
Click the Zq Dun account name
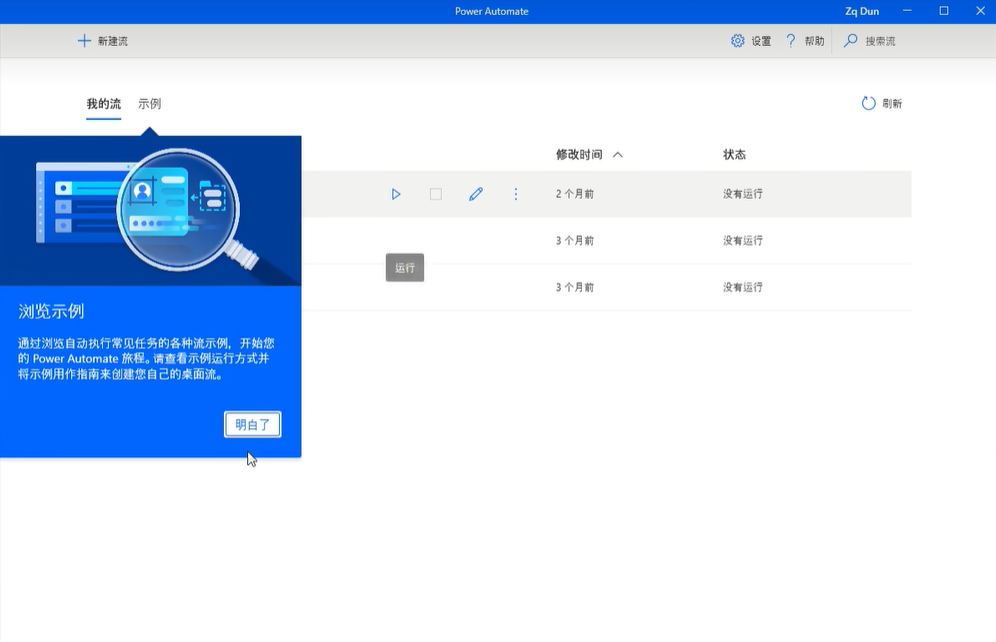click(862, 11)
